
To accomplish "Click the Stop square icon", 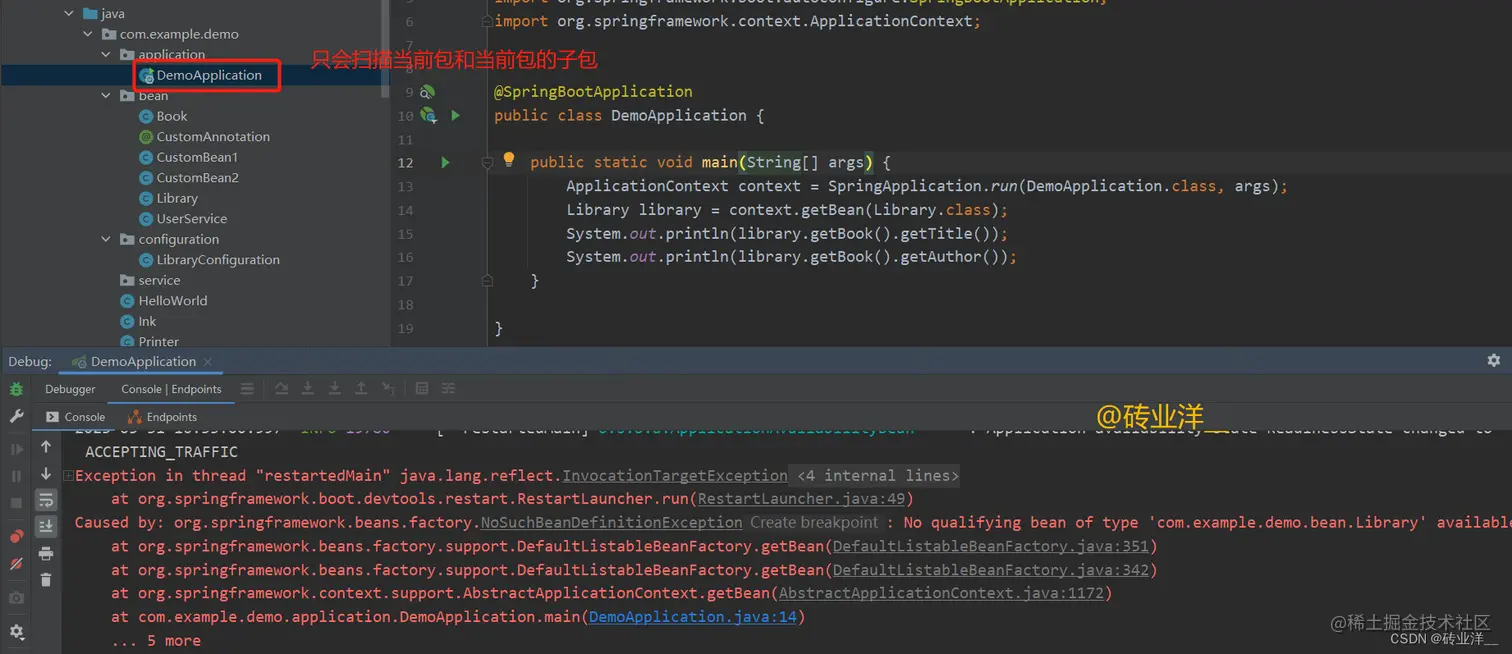I will [x=16, y=503].
